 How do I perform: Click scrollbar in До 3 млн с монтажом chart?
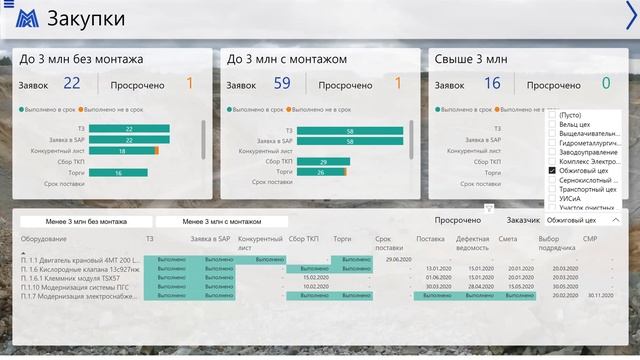[x=411, y=140]
